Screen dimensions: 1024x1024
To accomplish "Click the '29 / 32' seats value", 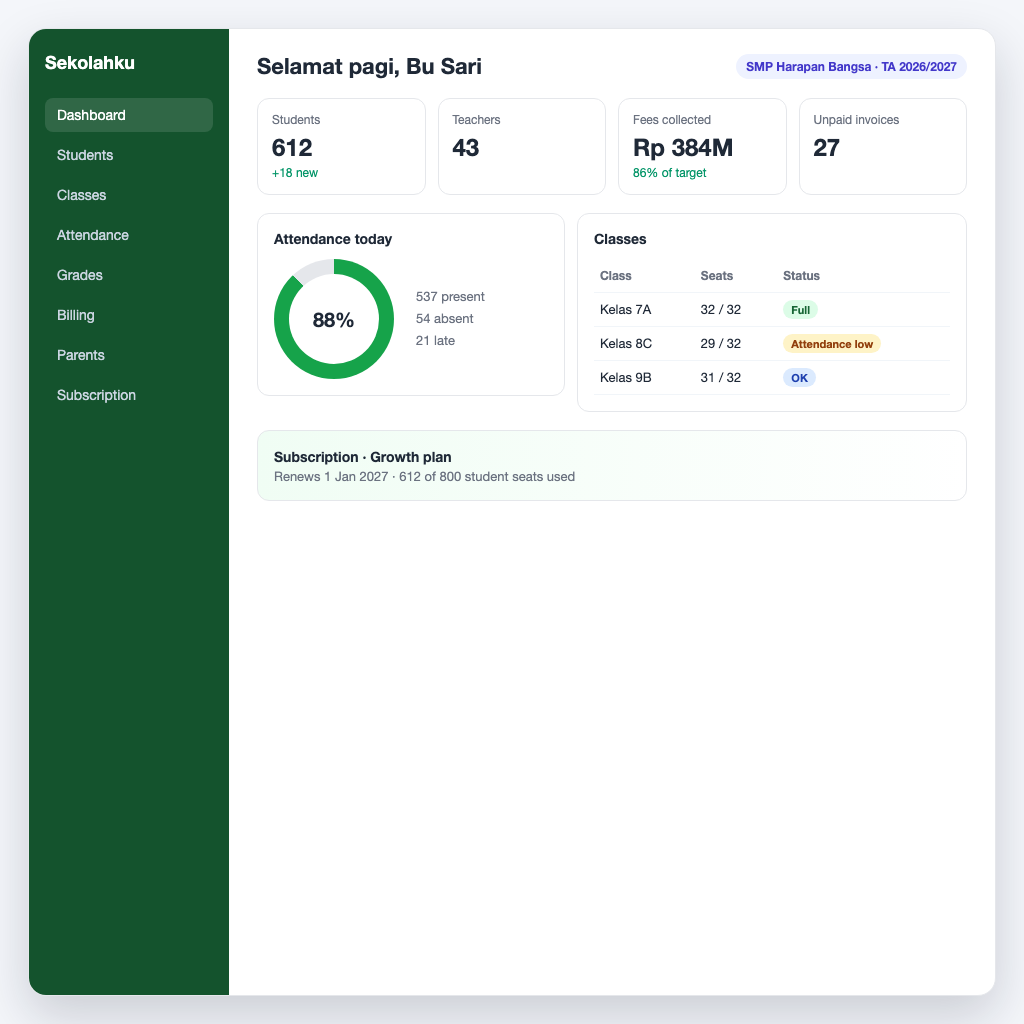I will pyautogui.click(x=720, y=344).
